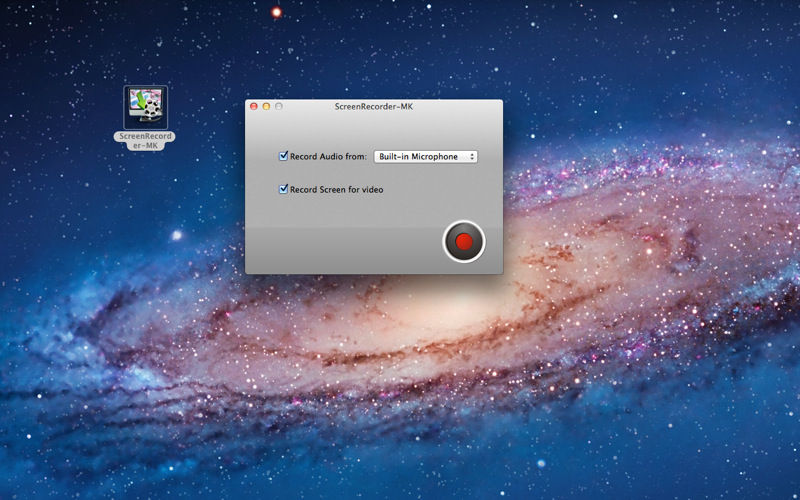The width and height of the screenshot is (800, 500).
Task: Uncheck the Record Audio from checkbox
Action: pyautogui.click(x=284, y=156)
